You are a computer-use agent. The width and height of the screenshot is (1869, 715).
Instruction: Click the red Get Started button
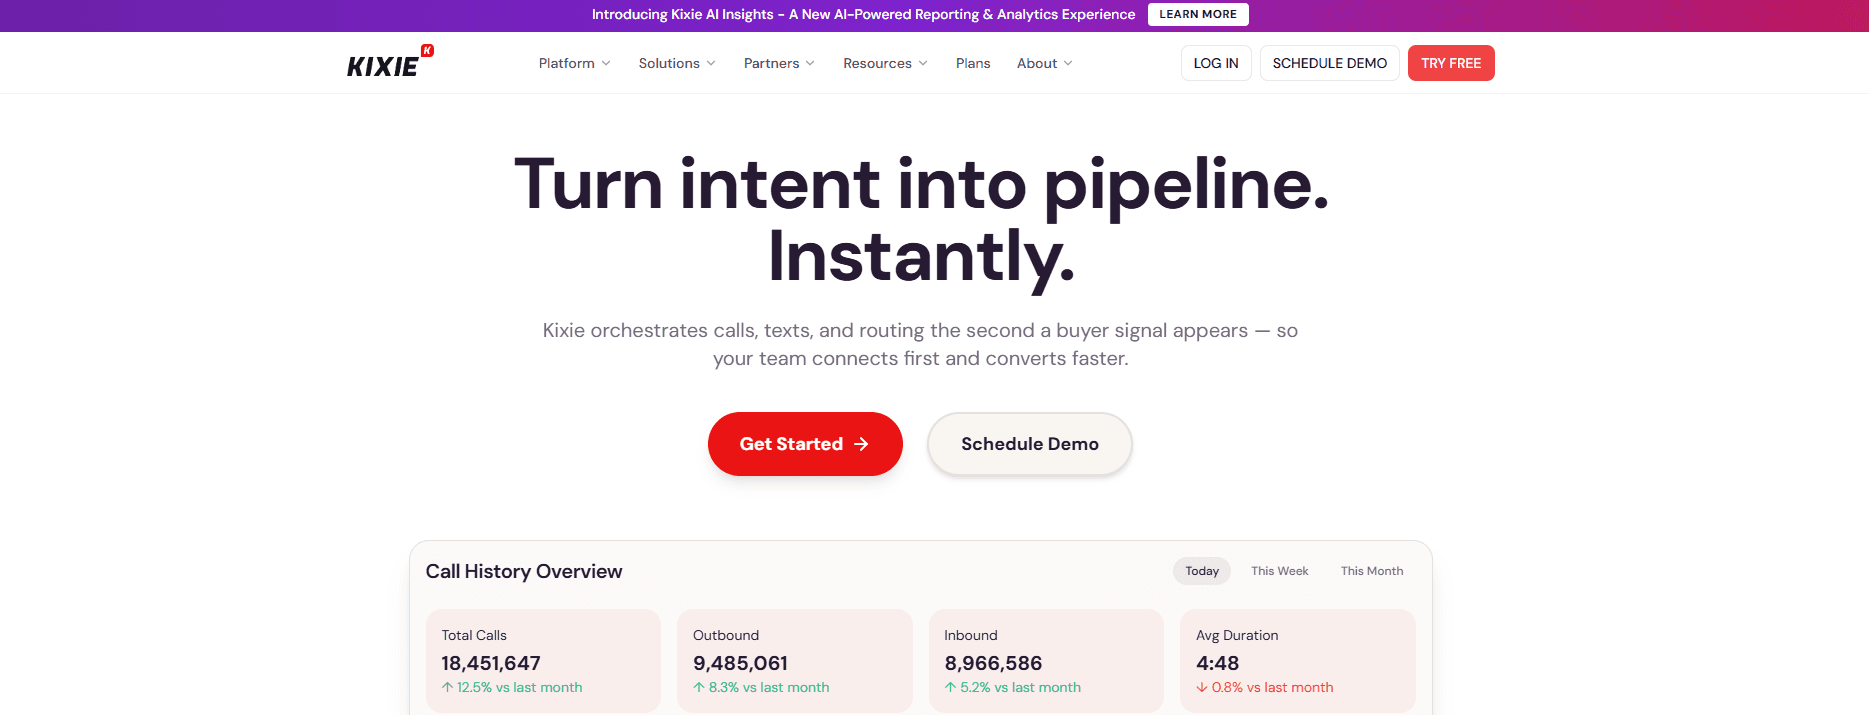click(805, 444)
